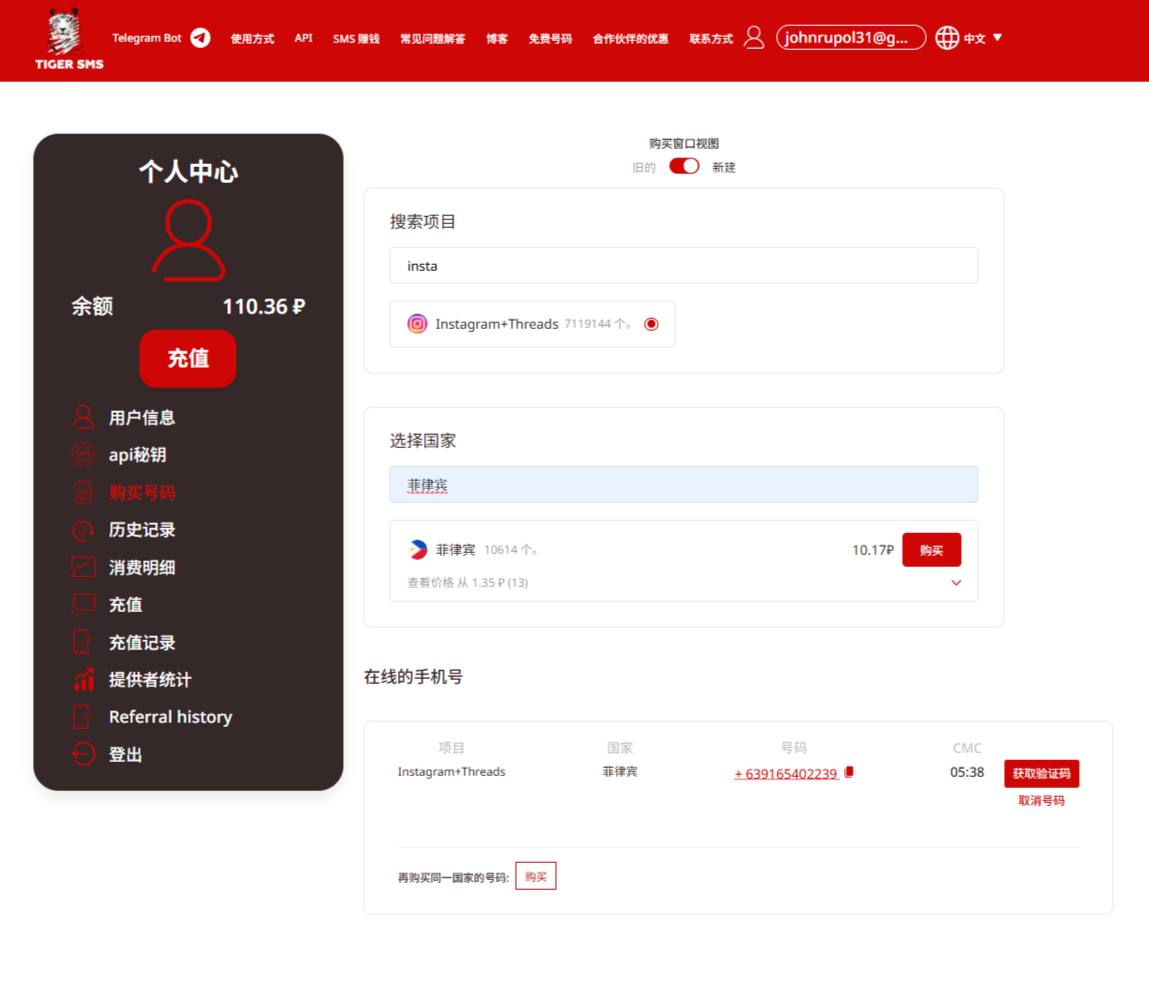Click the big red 充值 top-up button
This screenshot has width=1149, height=986.
(188, 358)
